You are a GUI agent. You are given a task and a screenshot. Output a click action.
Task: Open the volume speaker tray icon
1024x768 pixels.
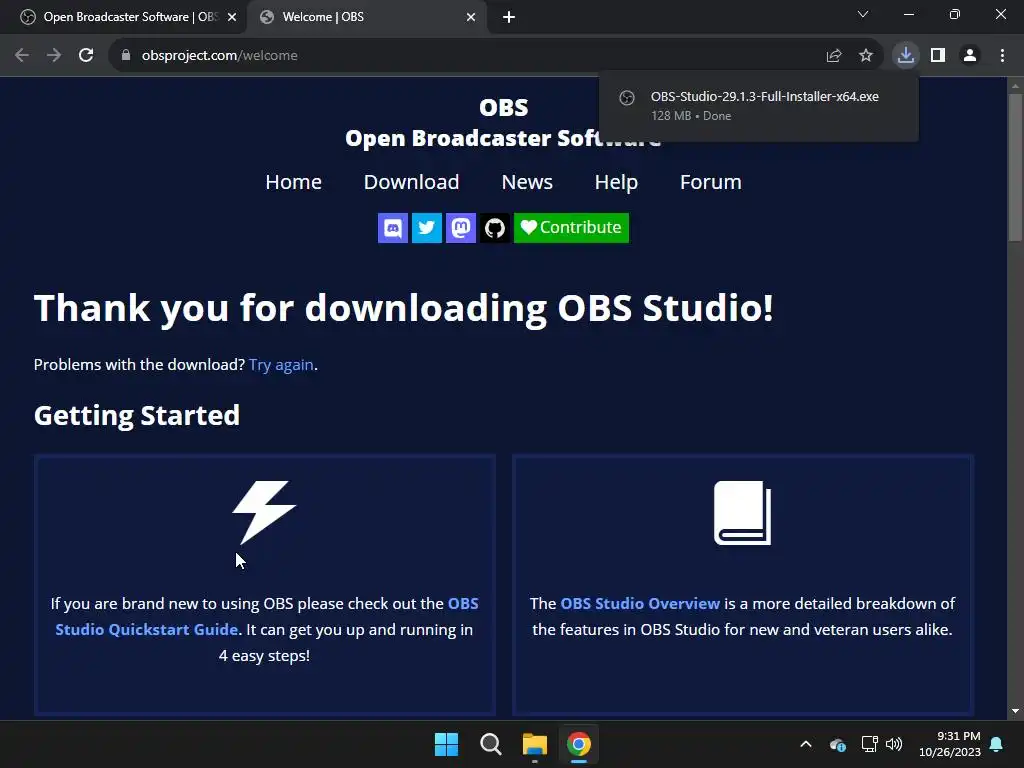894,744
